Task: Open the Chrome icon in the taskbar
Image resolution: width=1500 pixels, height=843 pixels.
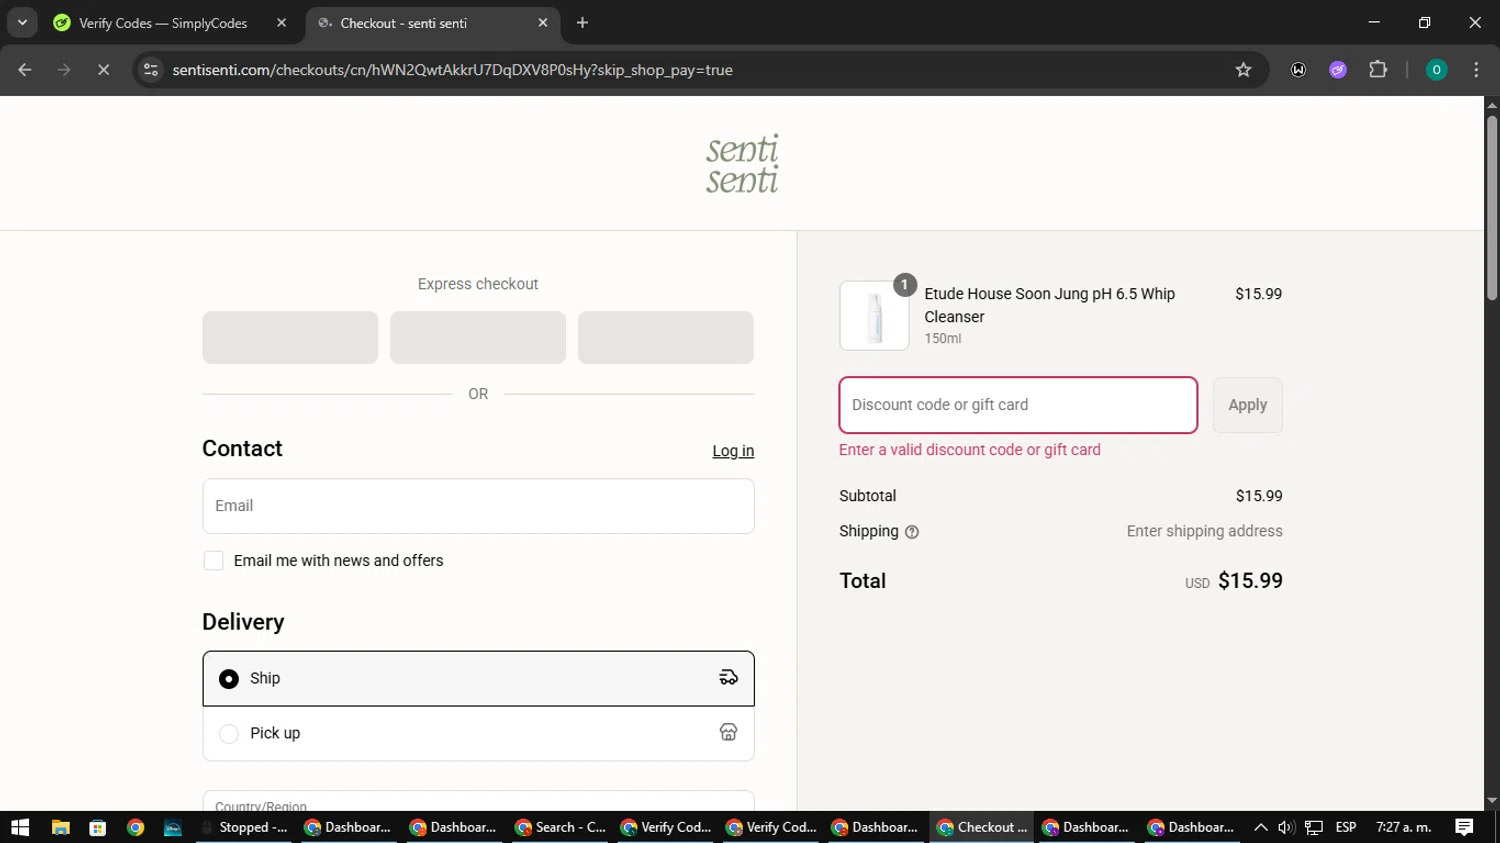Action: [x=135, y=827]
